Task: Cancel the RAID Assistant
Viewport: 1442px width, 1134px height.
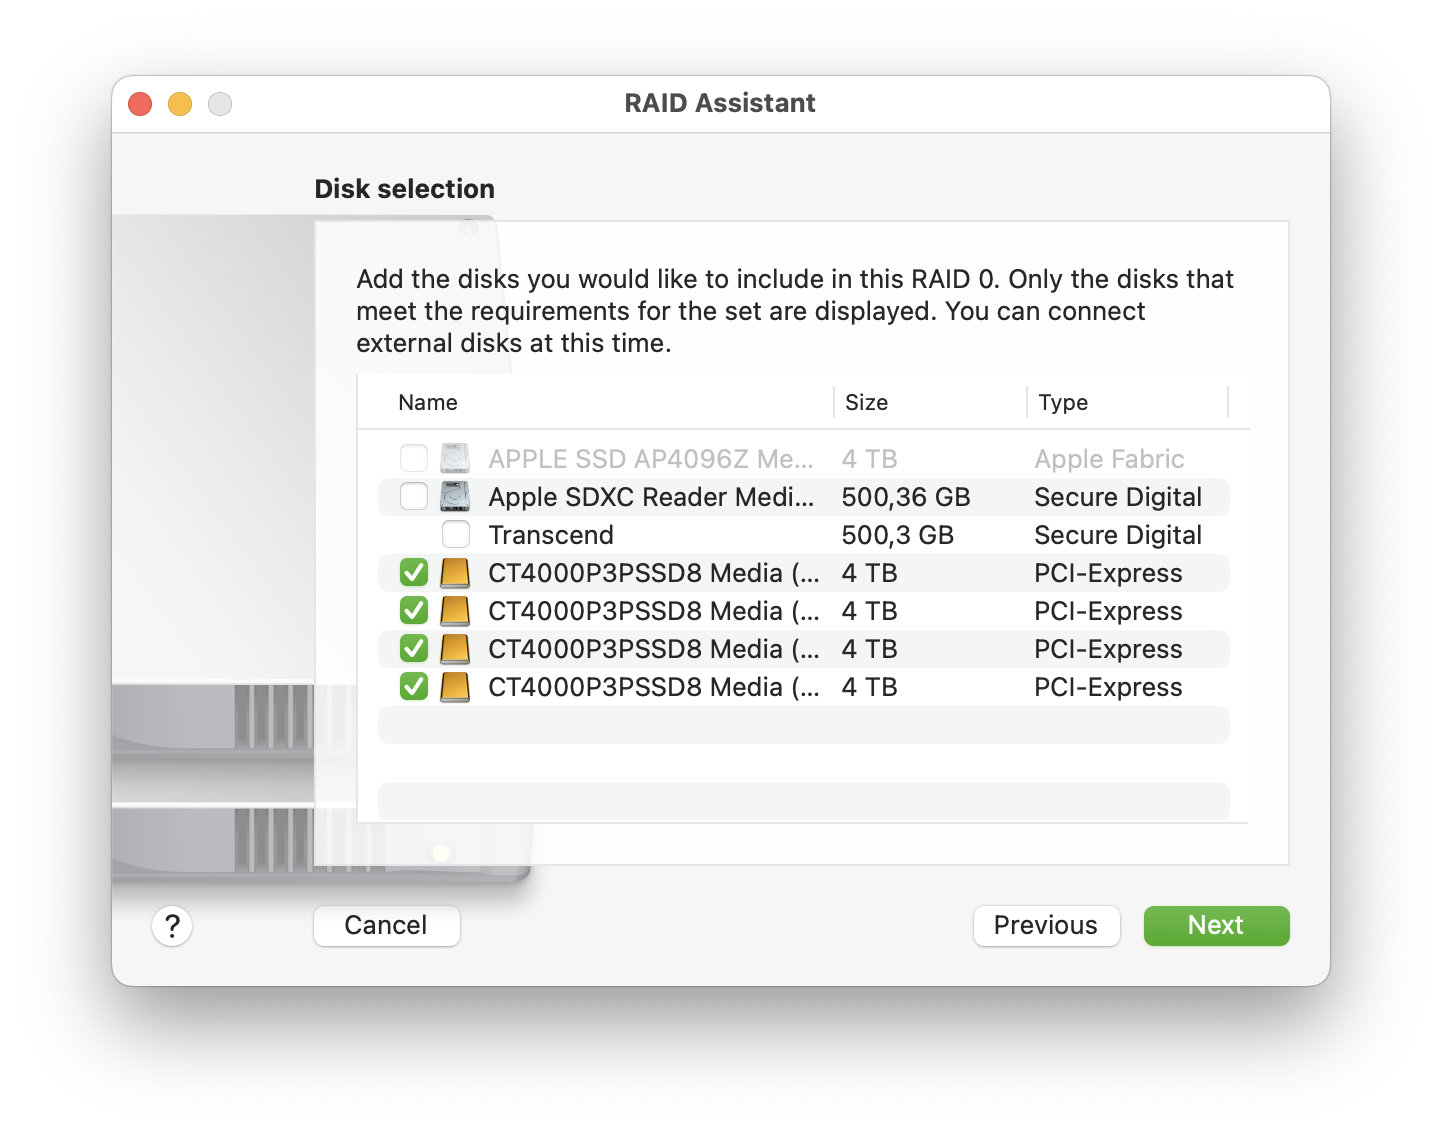Action: [387, 926]
